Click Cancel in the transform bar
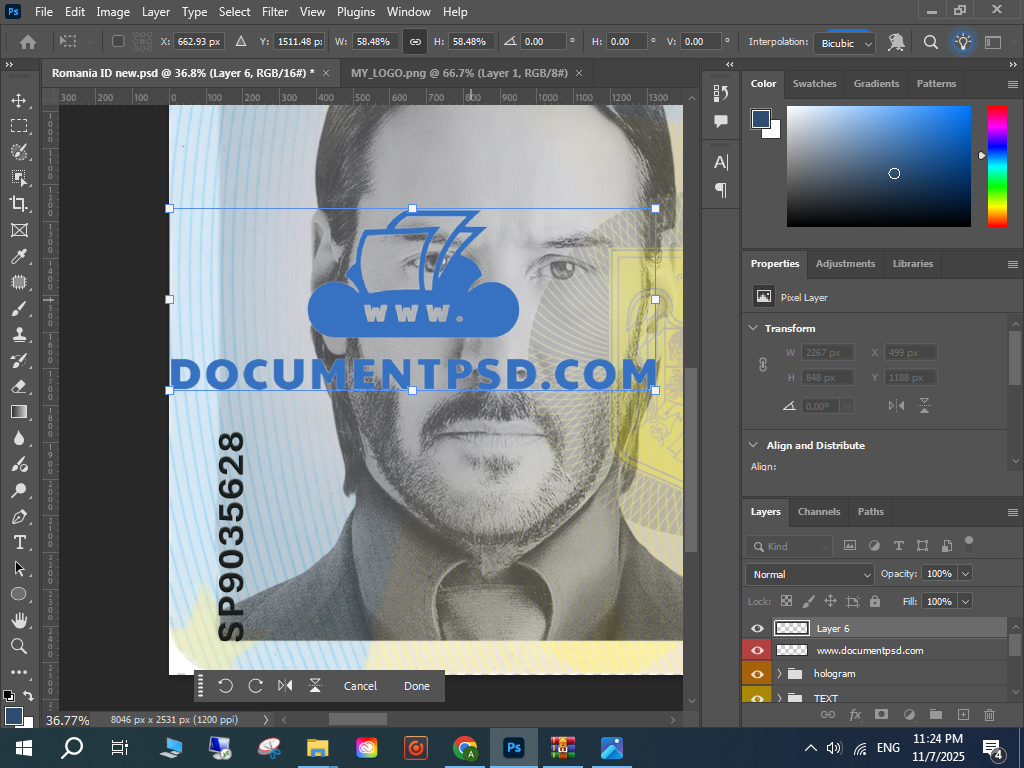Image resolution: width=1024 pixels, height=768 pixels. pos(360,686)
